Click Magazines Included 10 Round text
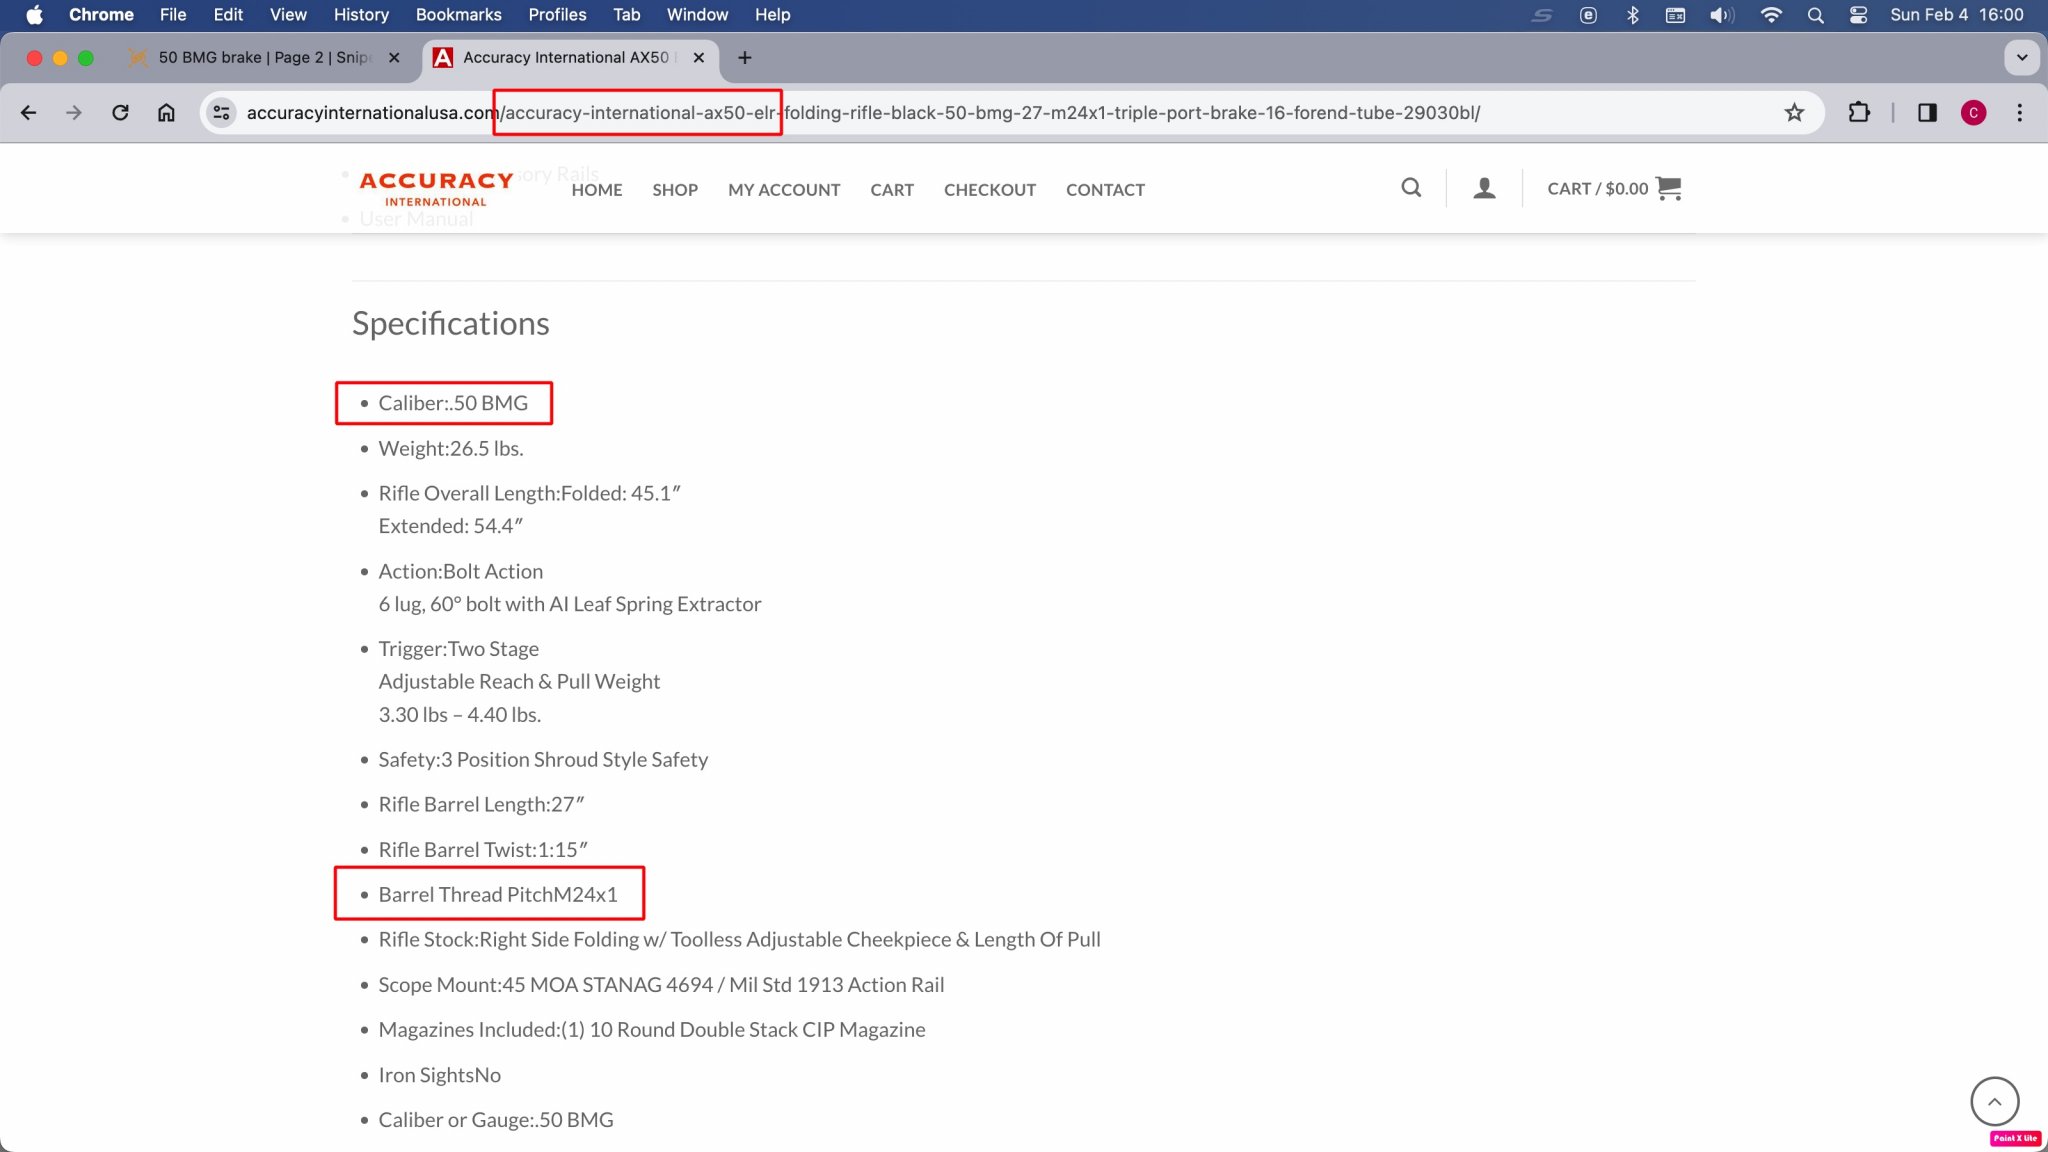Screen dimensions: 2048x1152 (652, 1030)
